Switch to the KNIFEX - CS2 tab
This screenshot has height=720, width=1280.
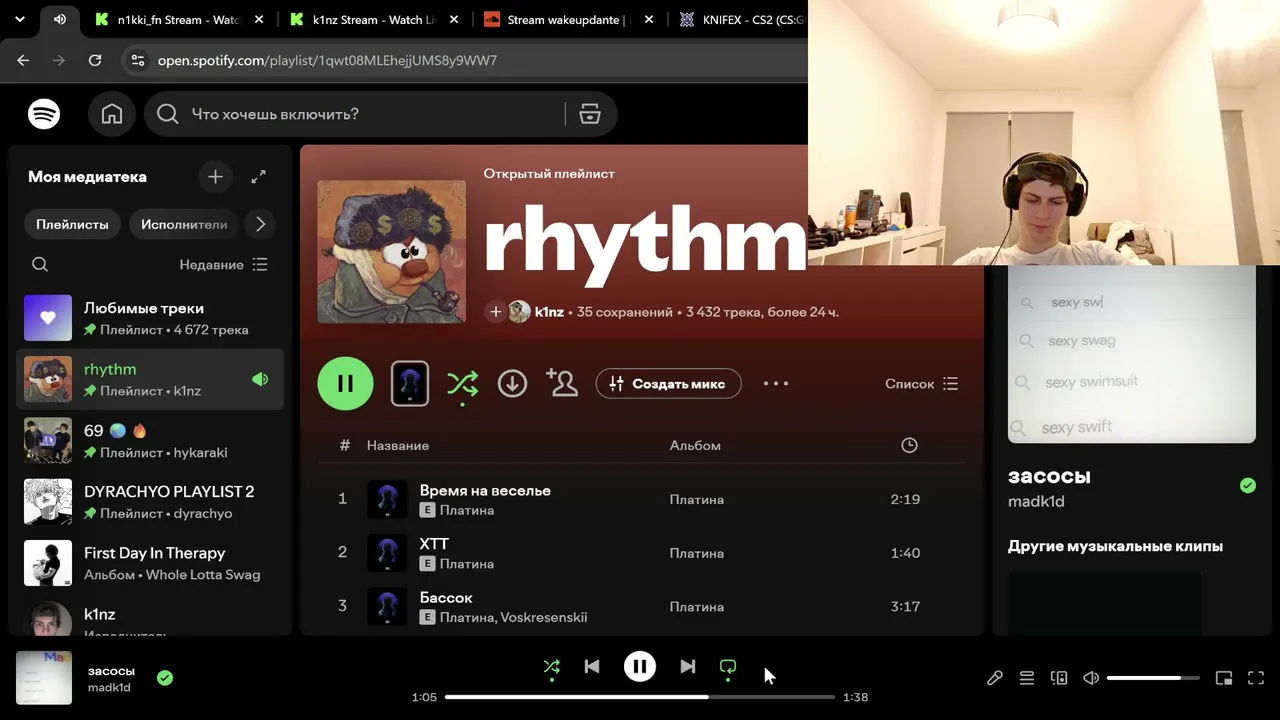[740, 19]
